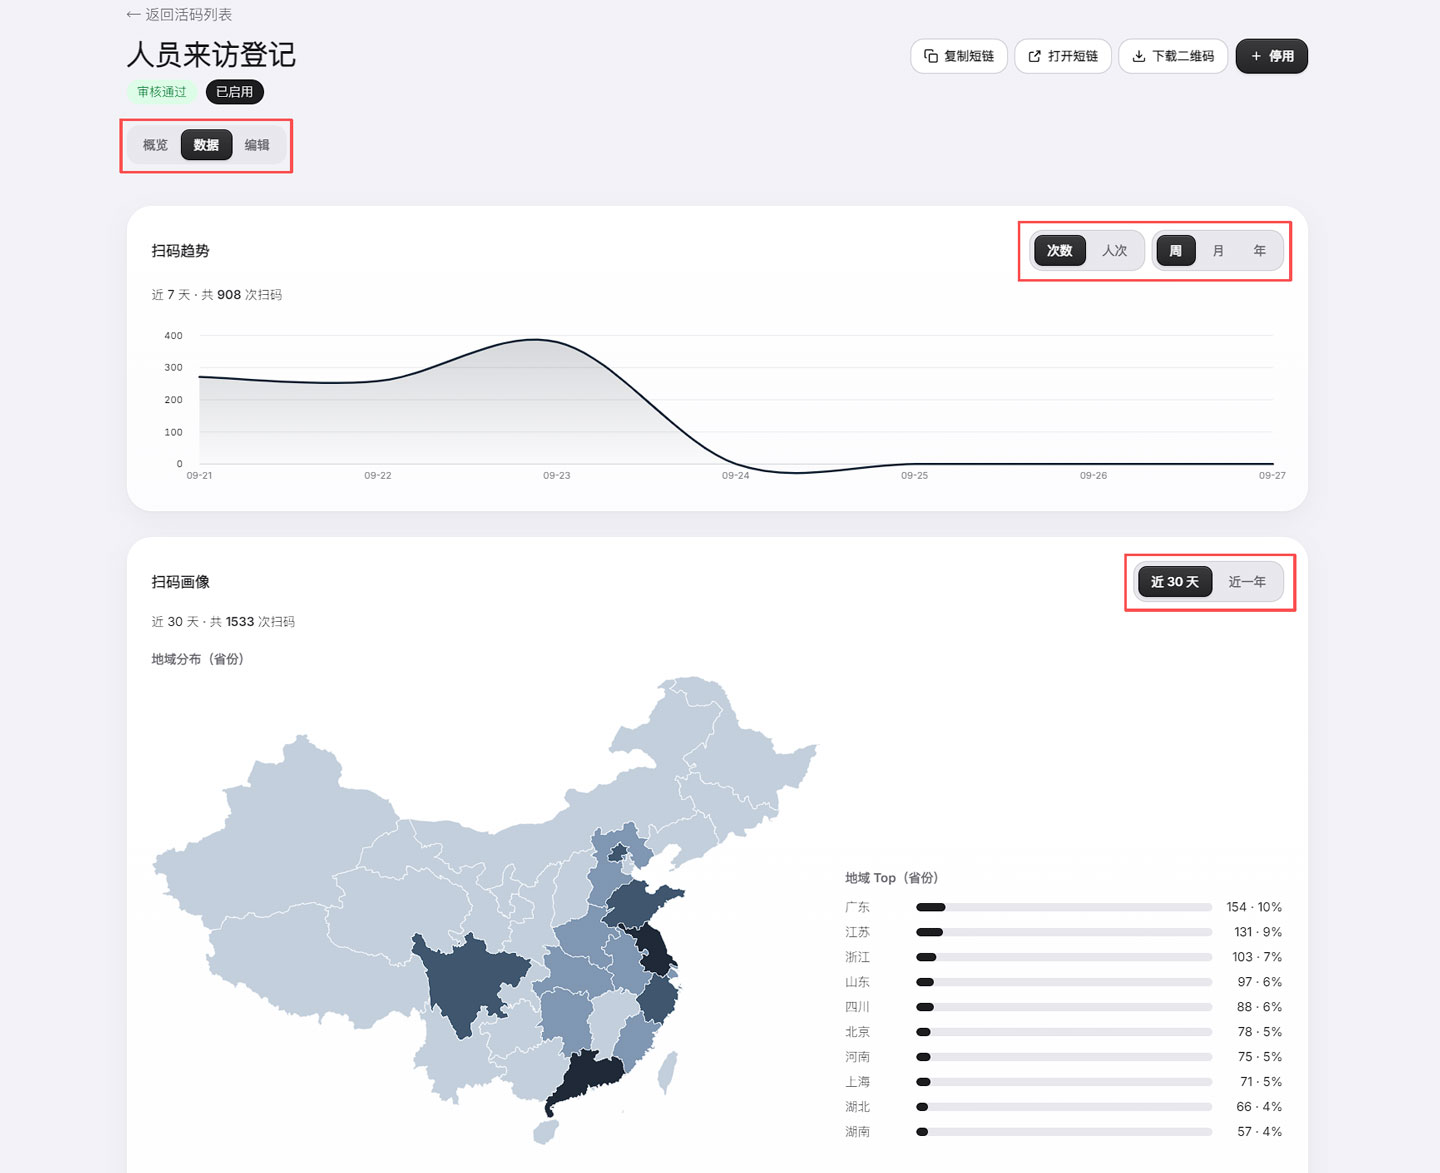Select 近 30 天 for scan portrait
This screenshot has height=1173, width=1440.
(x=1175, y=582)
